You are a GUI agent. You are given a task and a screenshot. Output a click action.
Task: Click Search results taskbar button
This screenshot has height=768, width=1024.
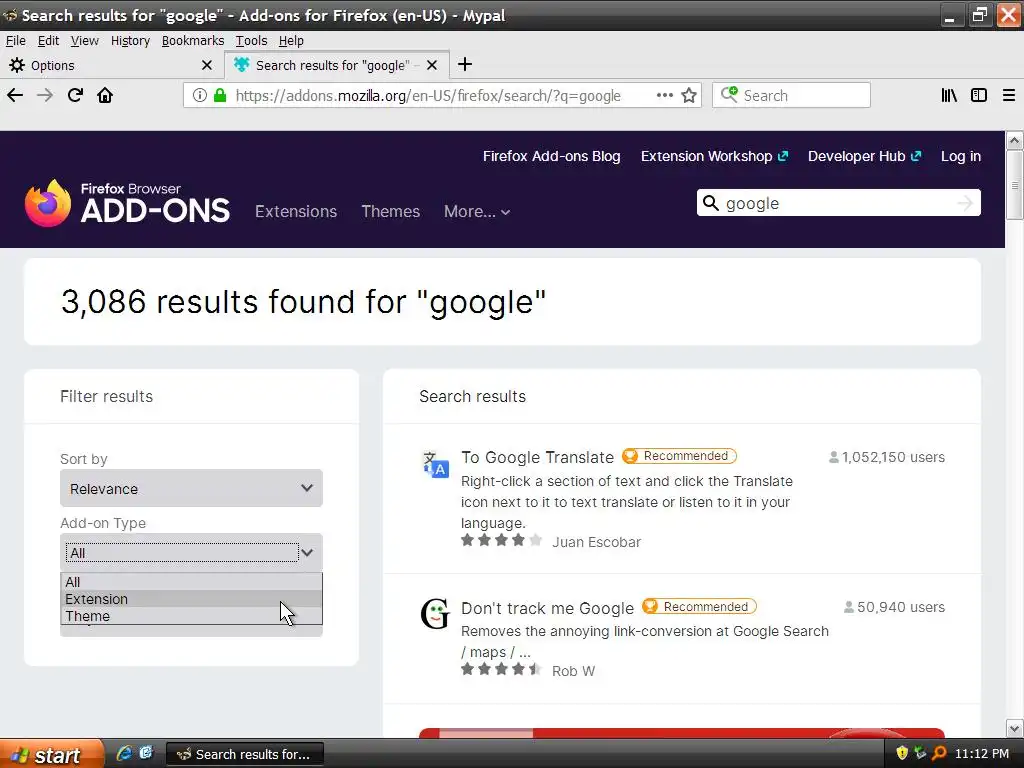click(x=245, y=754)
